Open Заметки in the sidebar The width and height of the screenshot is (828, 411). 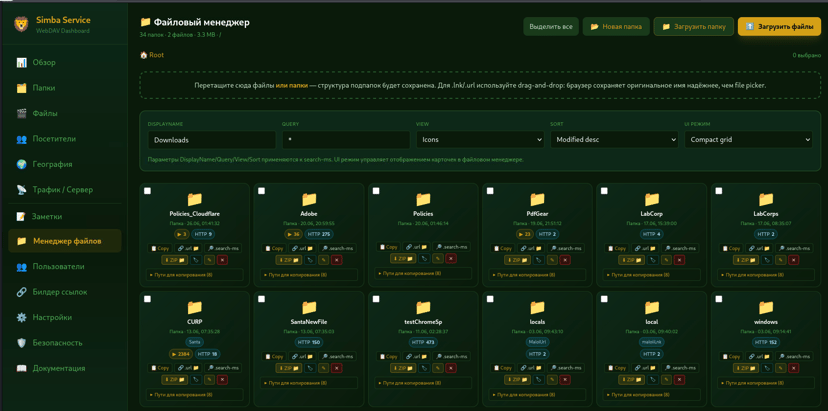pyautogui.click(x=65, y=217)
